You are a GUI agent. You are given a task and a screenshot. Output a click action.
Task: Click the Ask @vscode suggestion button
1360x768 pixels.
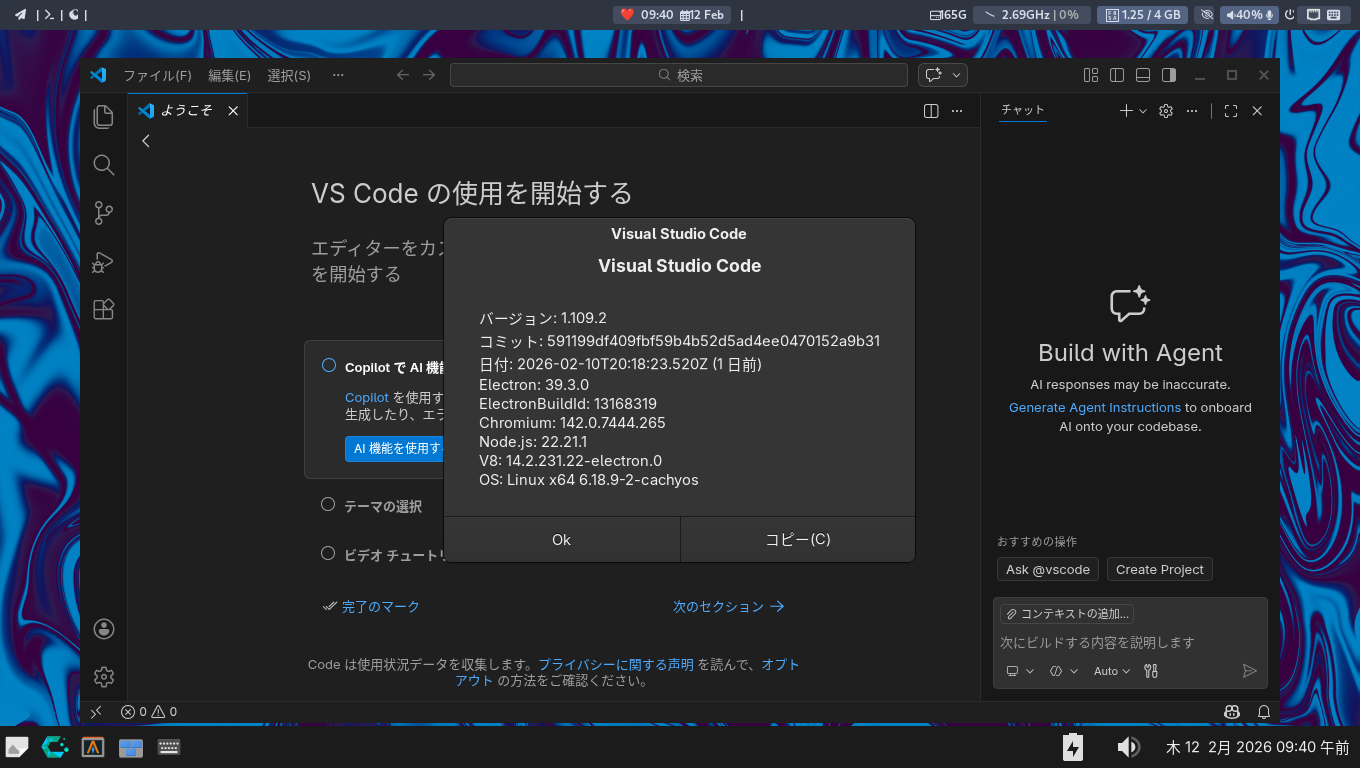coord(1048,570)
